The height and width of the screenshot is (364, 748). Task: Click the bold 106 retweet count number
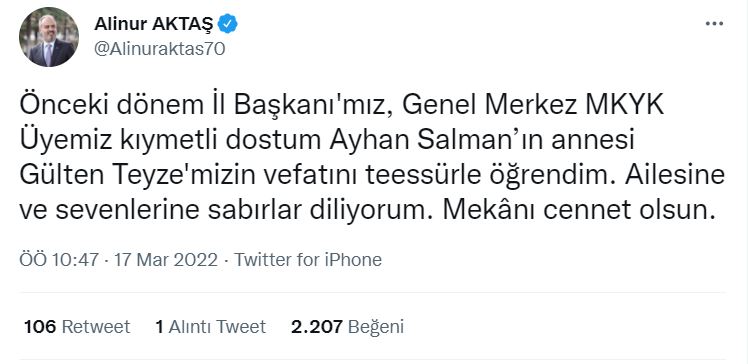click(x=40, y=327)
